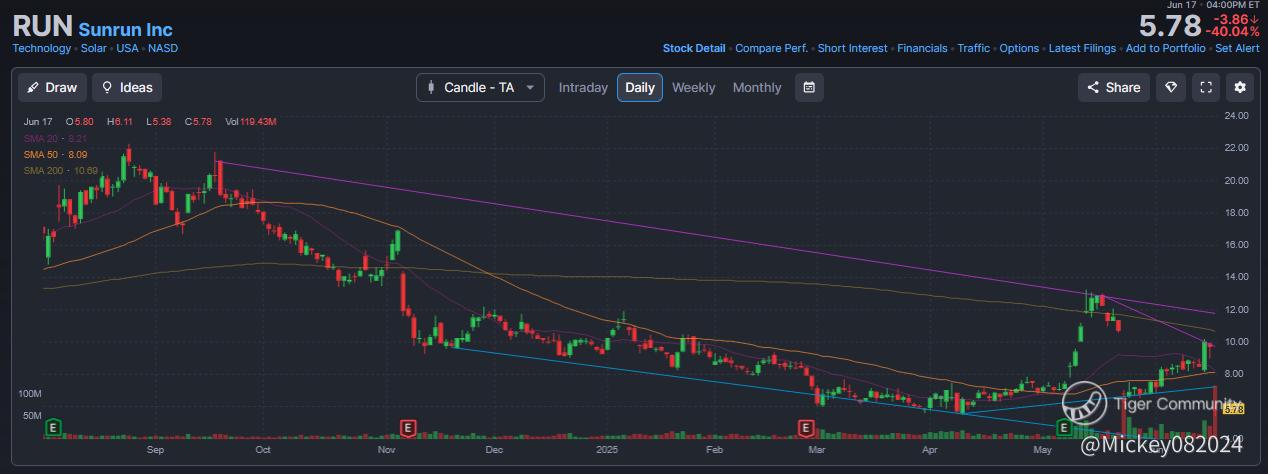Switch to Intraday timeframe
Screen dimensions: 1268x474
tap(583, 87)
